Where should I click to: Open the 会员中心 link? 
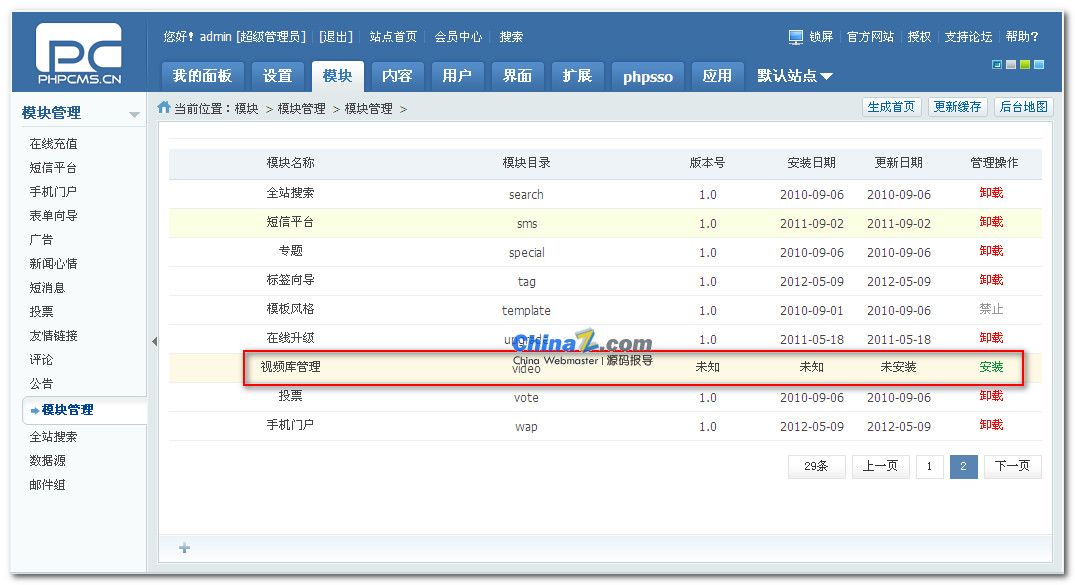pos(458,37)
